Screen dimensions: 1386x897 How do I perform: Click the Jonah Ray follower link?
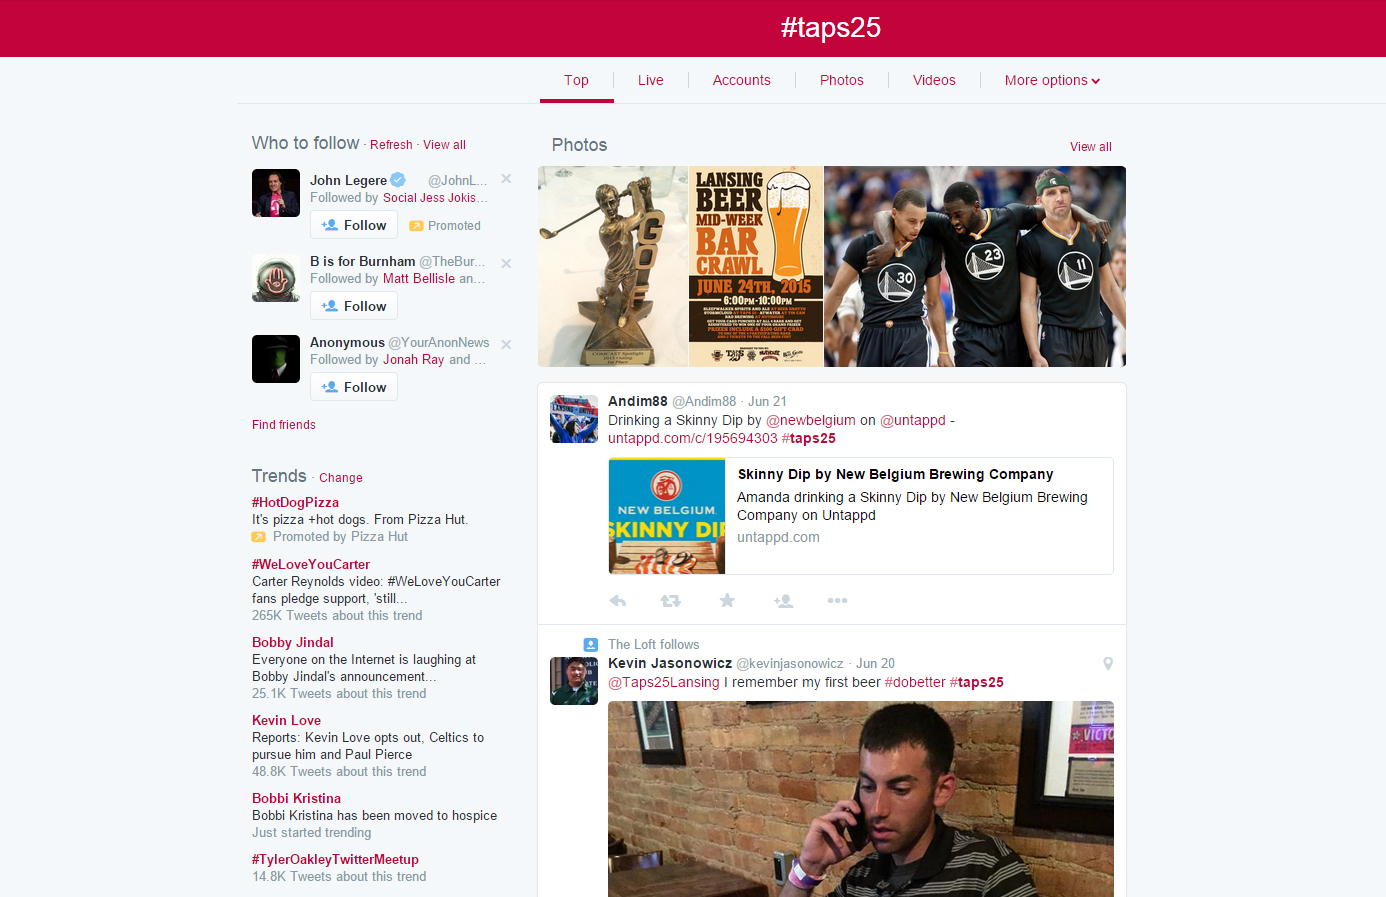click(x=413, y=360)
